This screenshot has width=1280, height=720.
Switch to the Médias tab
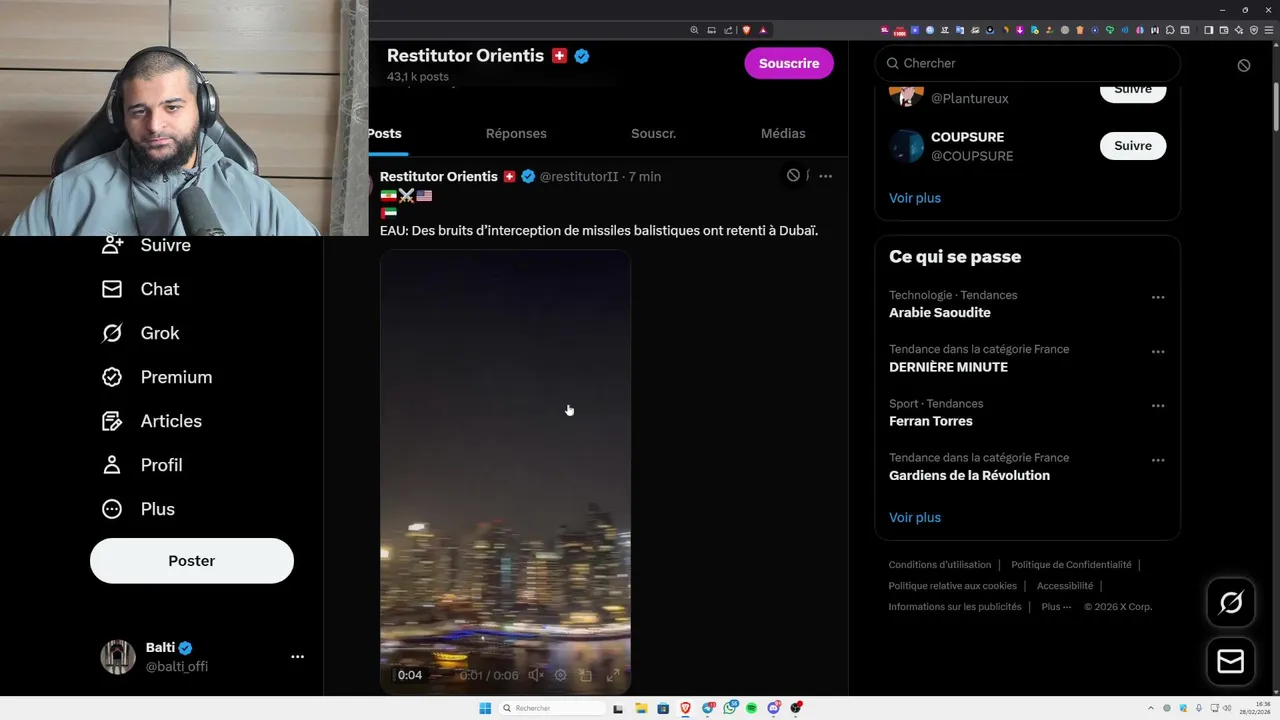(783, 133)
